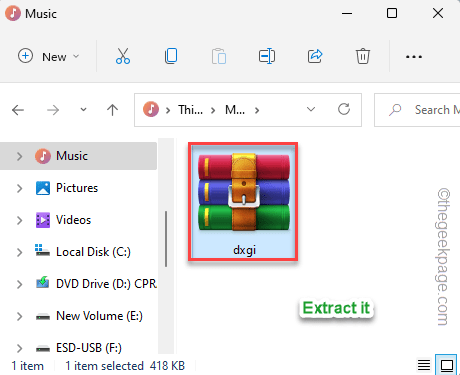Click the Search Music field
The width and height of the screenshot is (460, 375).
(x=417, y=110)
